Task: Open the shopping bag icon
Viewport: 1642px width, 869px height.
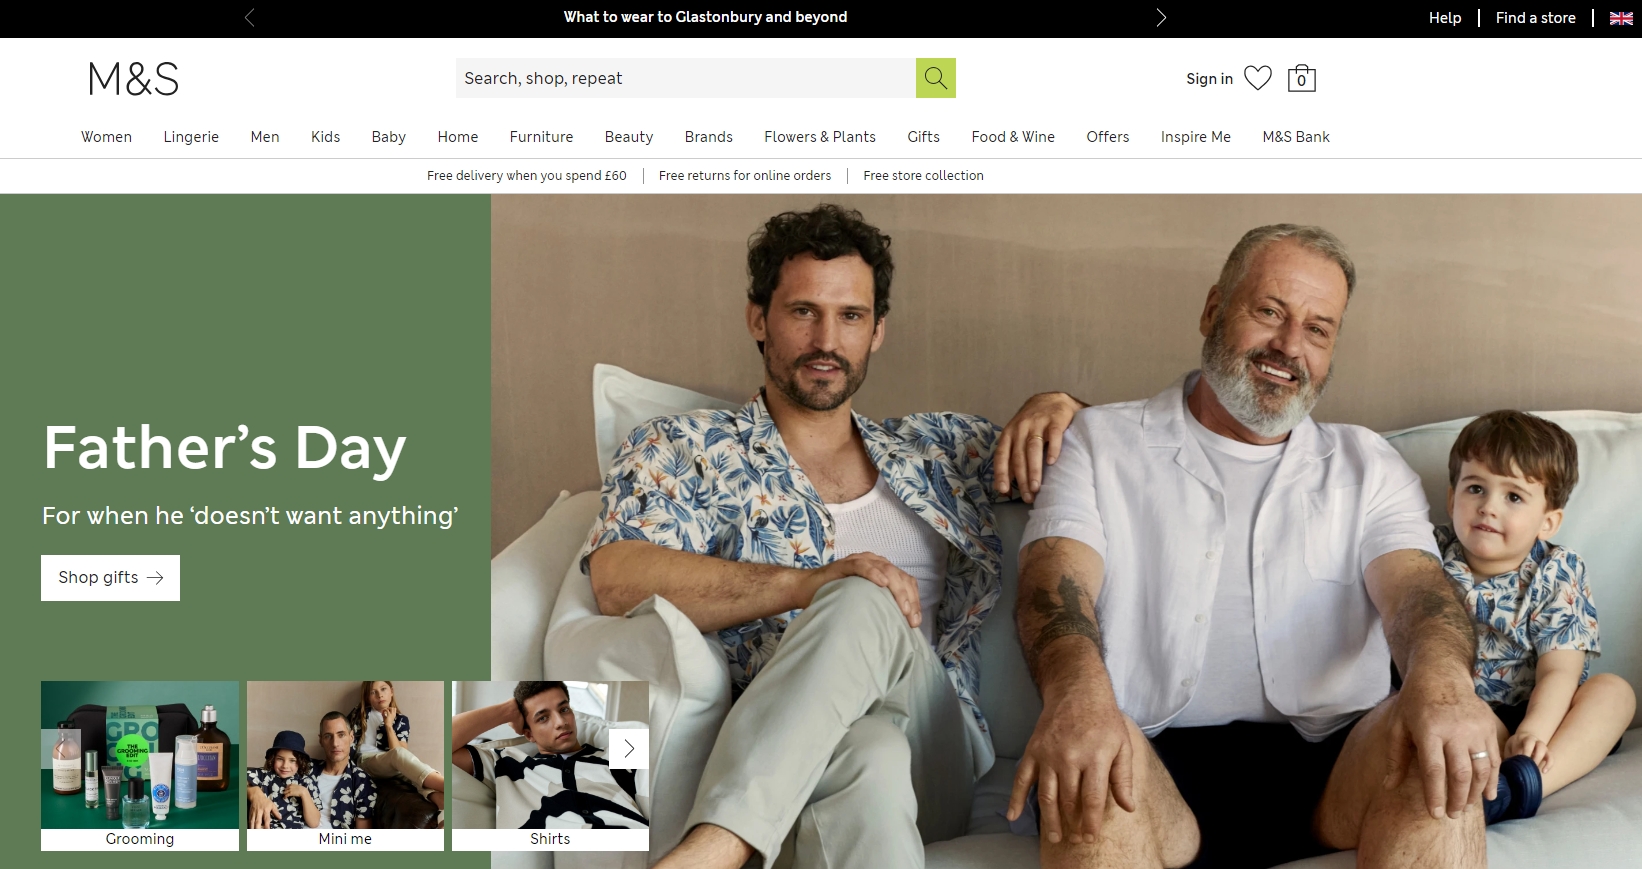Action: (1301, 78)
